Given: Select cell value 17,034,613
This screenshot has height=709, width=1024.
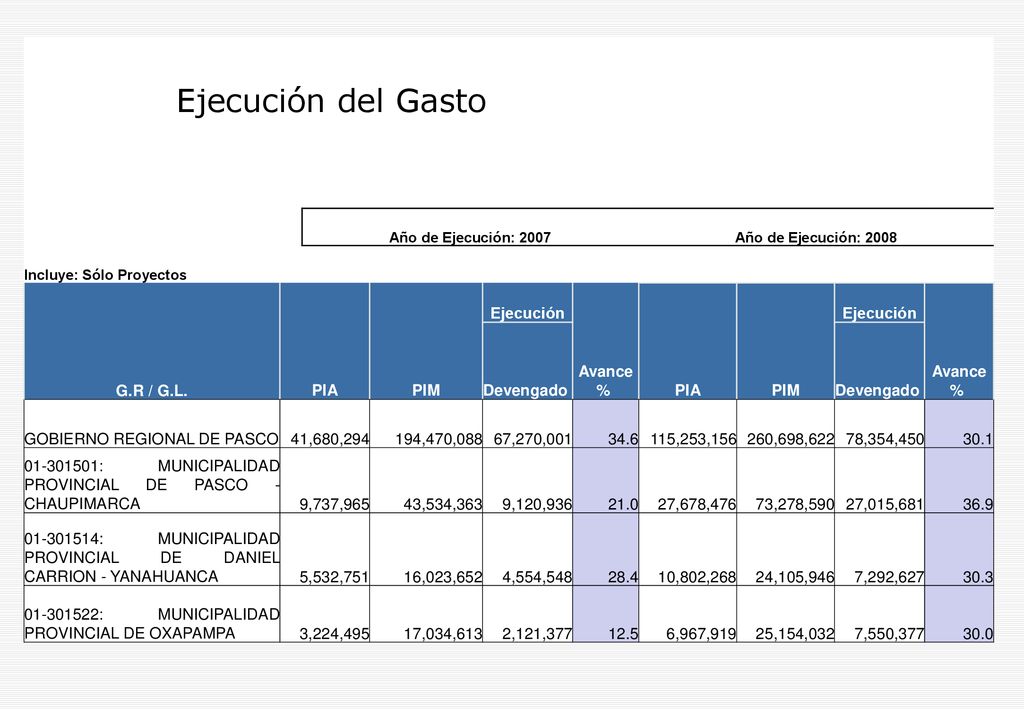Looking at the screenshot, I should click(443, 634).
